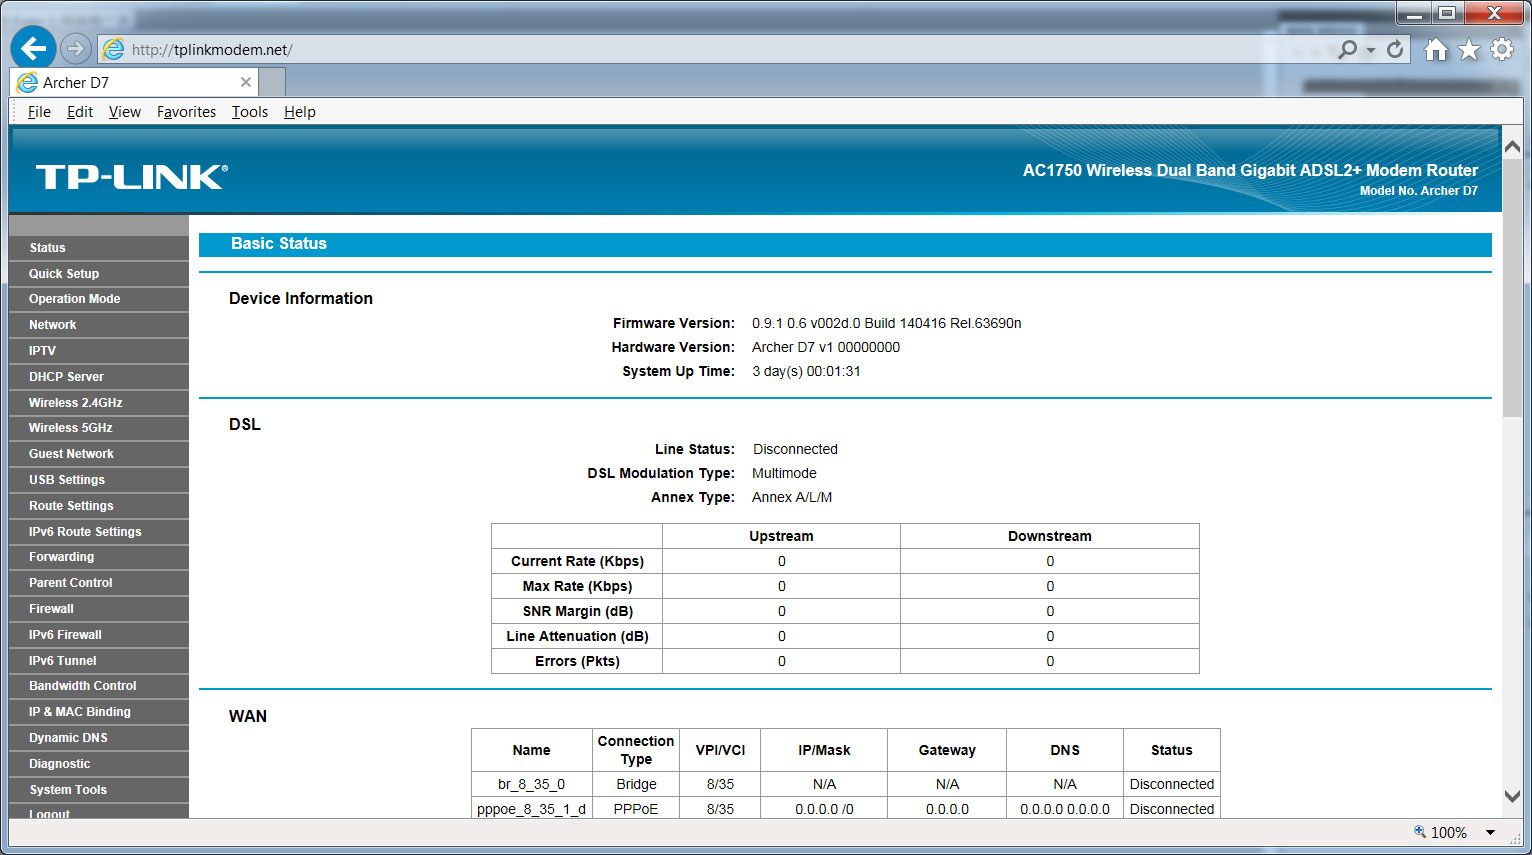Open the View menu
This screenshot has height=855, width=1532.
[125, 112]
